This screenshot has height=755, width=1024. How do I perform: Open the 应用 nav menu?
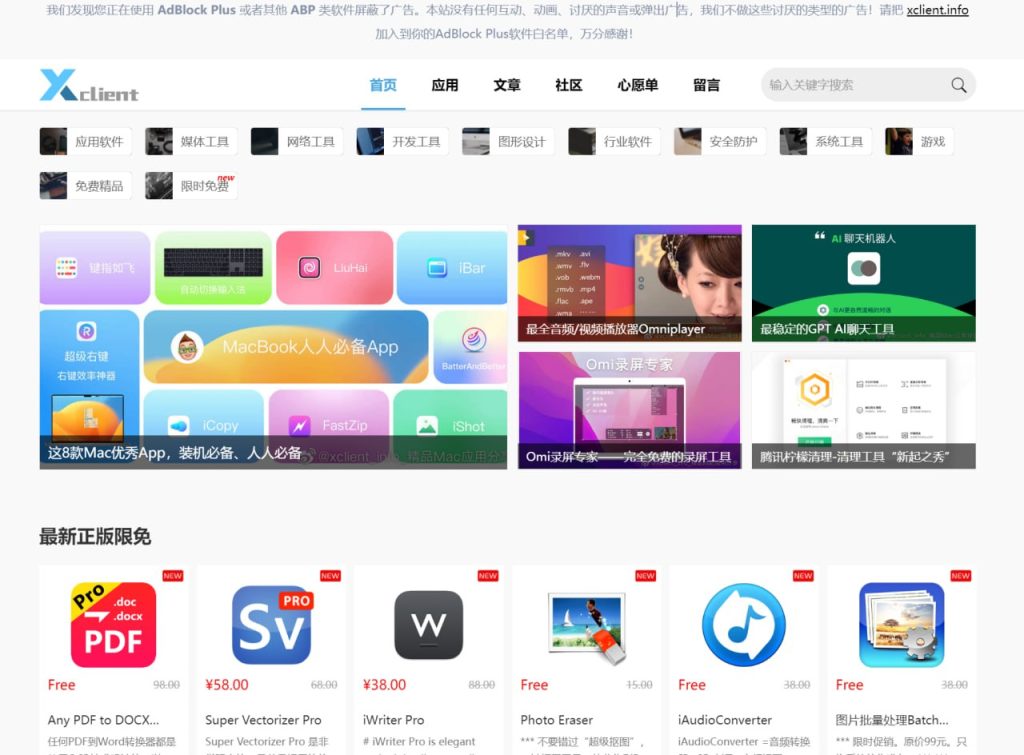[x=445, y=85]
